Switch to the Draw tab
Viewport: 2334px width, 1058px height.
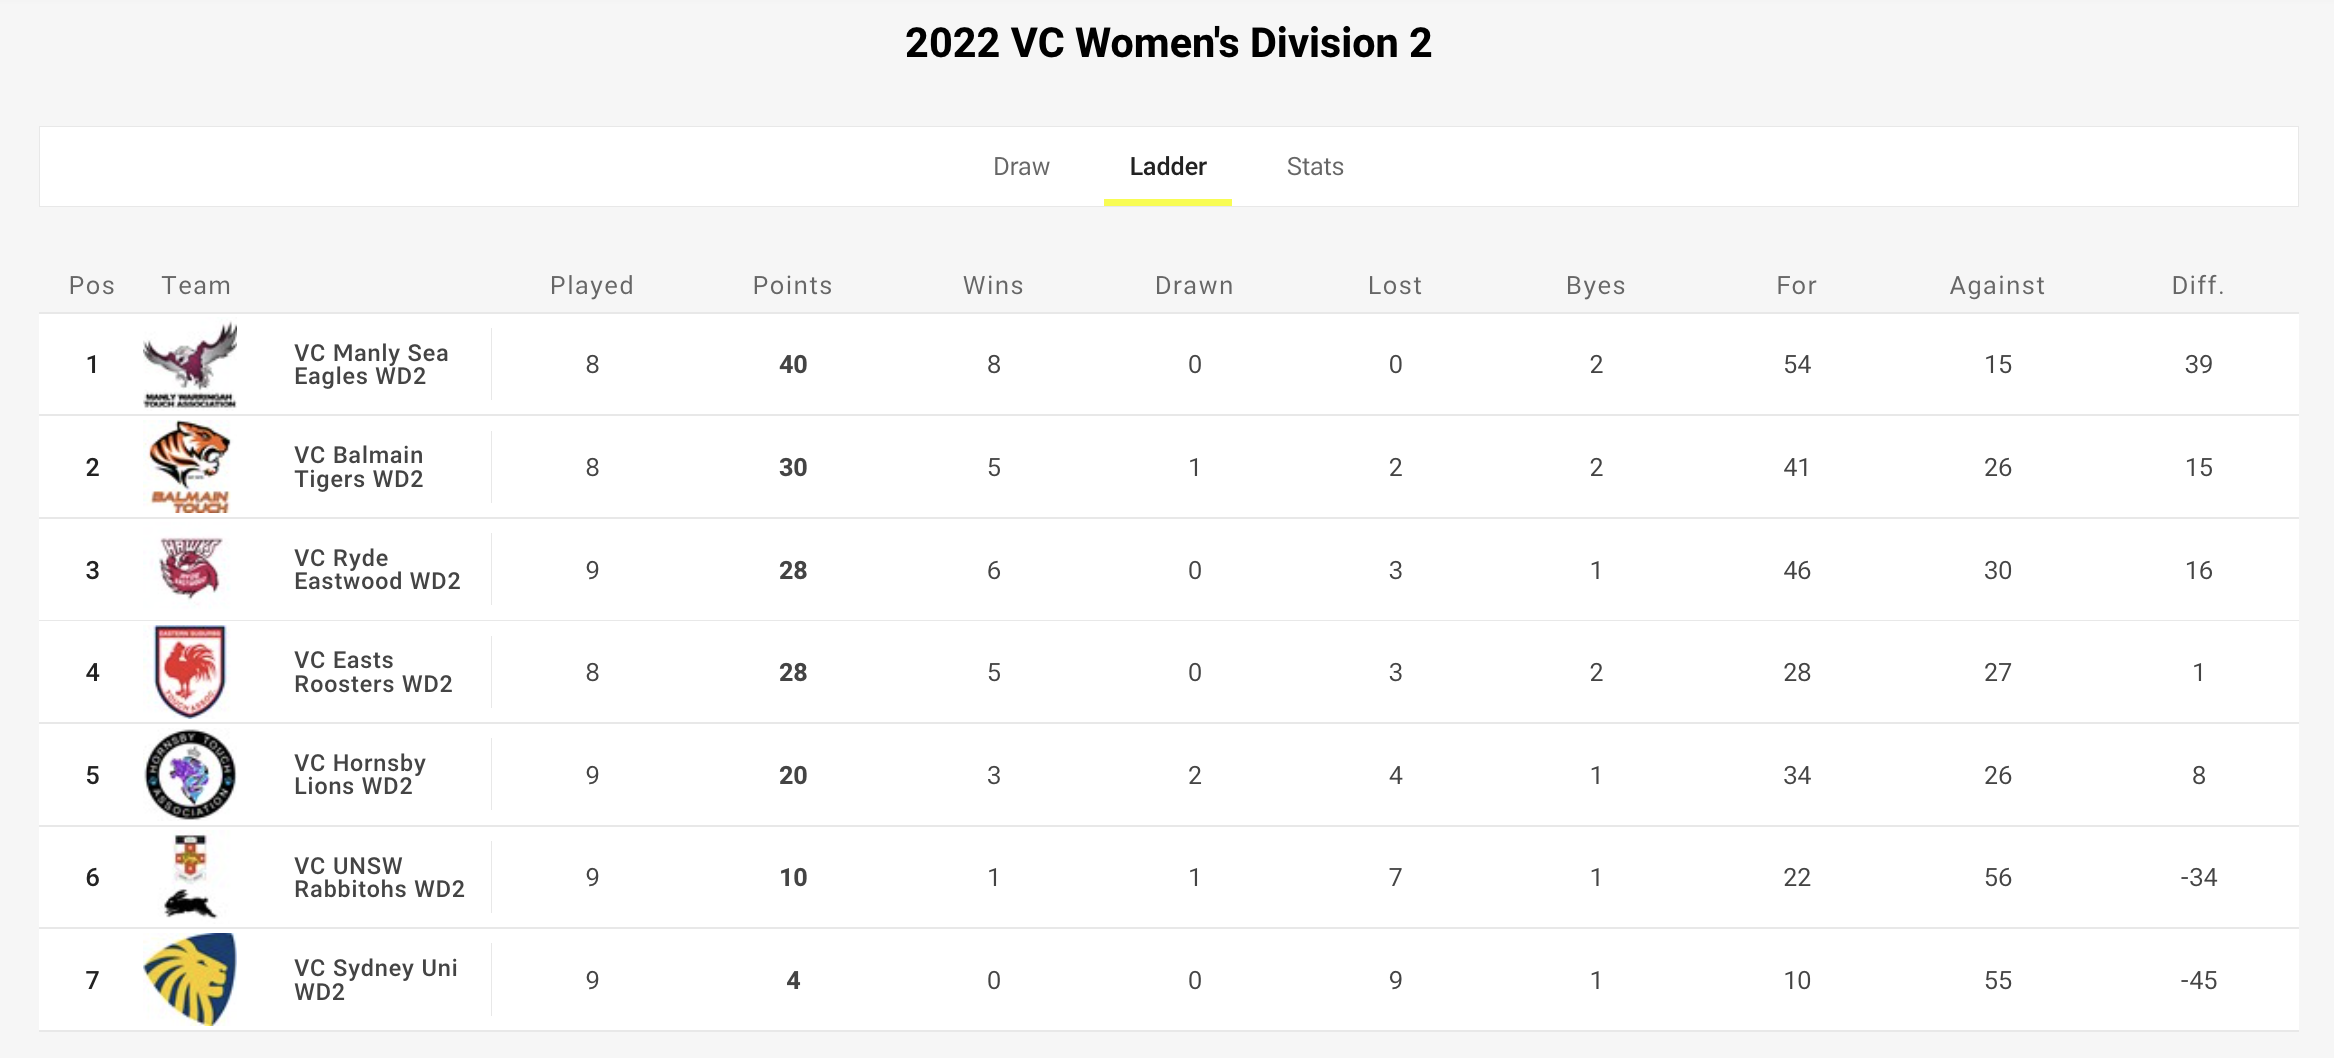1021,166
